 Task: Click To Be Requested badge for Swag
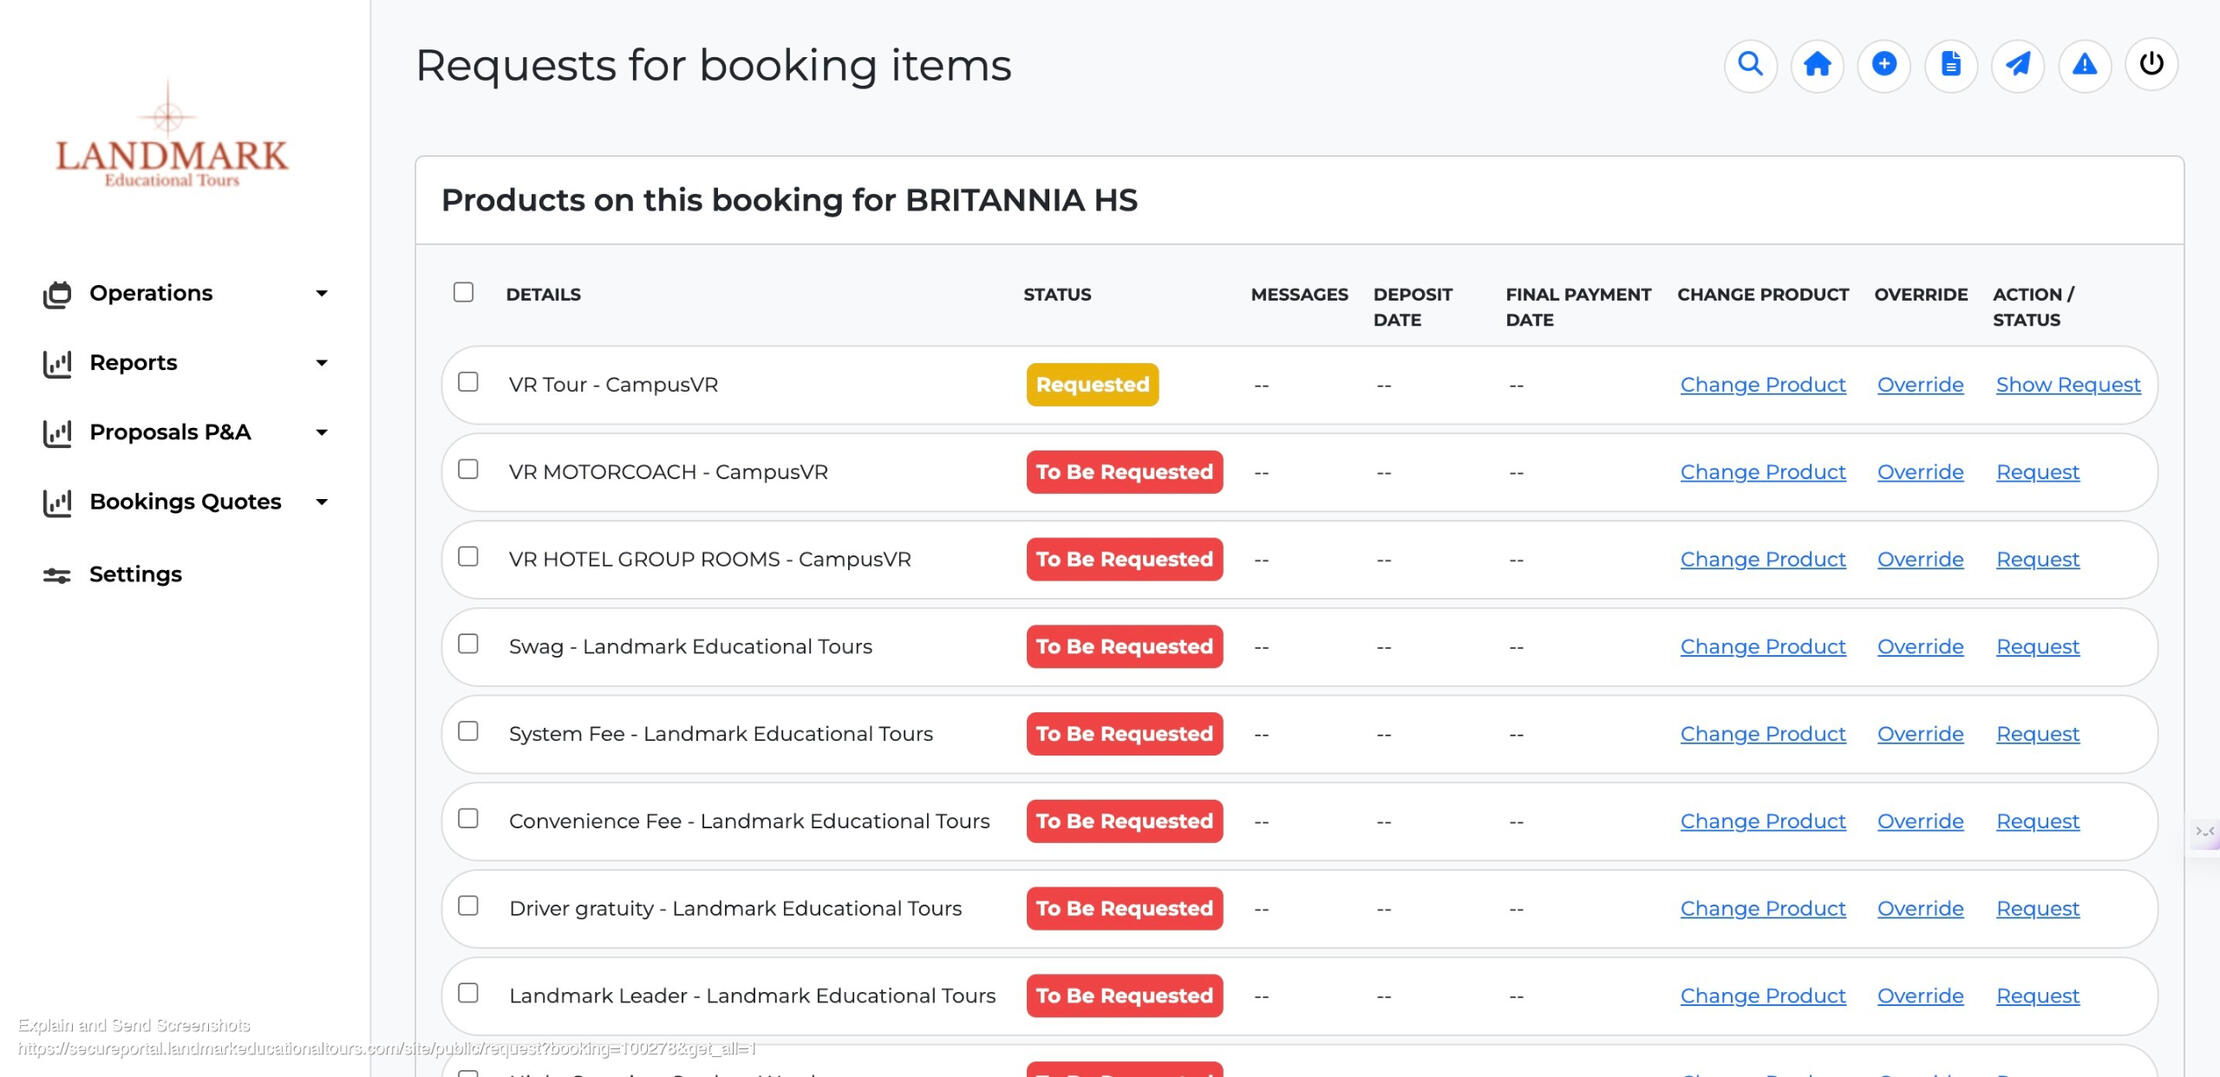(x=1124, y=647)
